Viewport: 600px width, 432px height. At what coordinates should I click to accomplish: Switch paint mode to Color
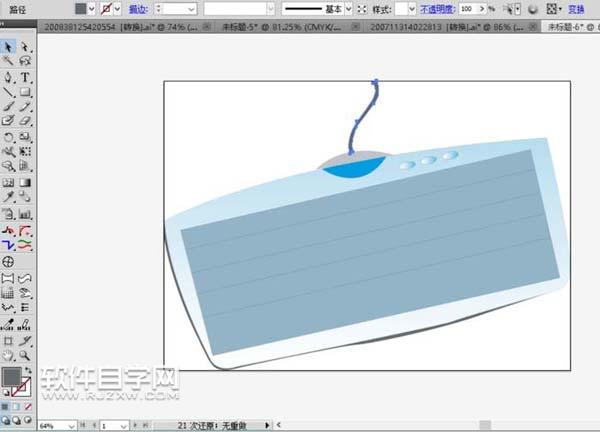(5, 406)
